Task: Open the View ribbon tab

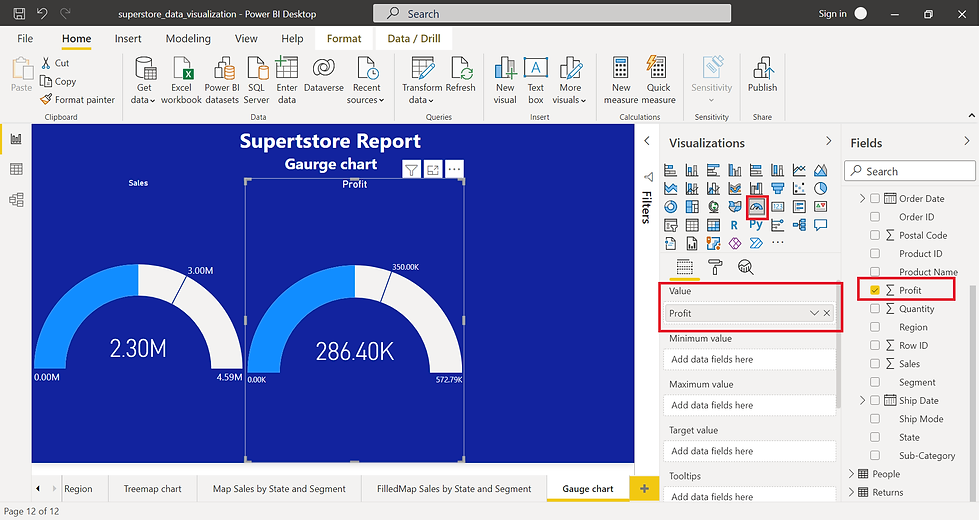Action: tap(246, 39)
